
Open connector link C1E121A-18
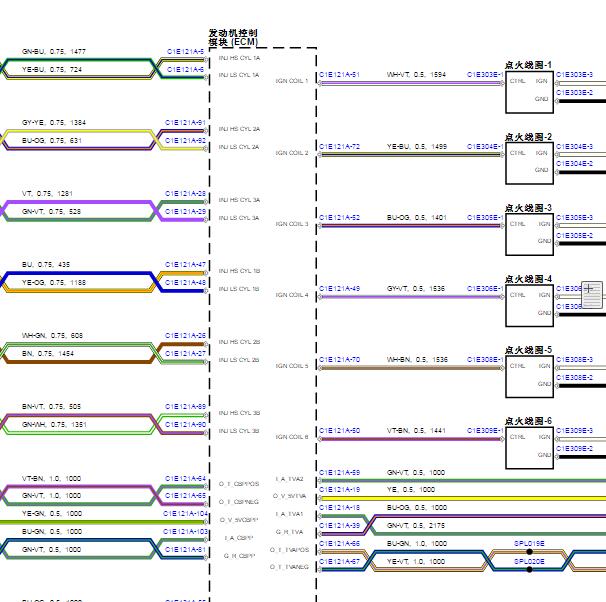click(339, 508)
